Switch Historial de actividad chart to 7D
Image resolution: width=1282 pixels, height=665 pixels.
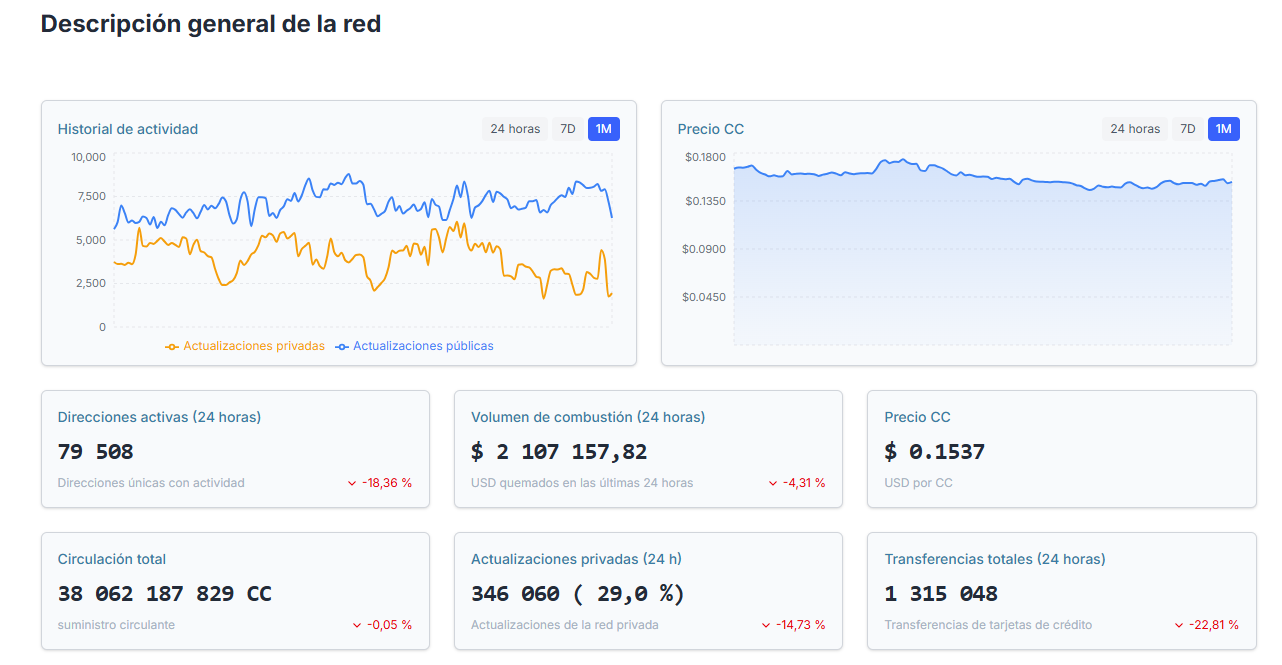click(567, 129)
